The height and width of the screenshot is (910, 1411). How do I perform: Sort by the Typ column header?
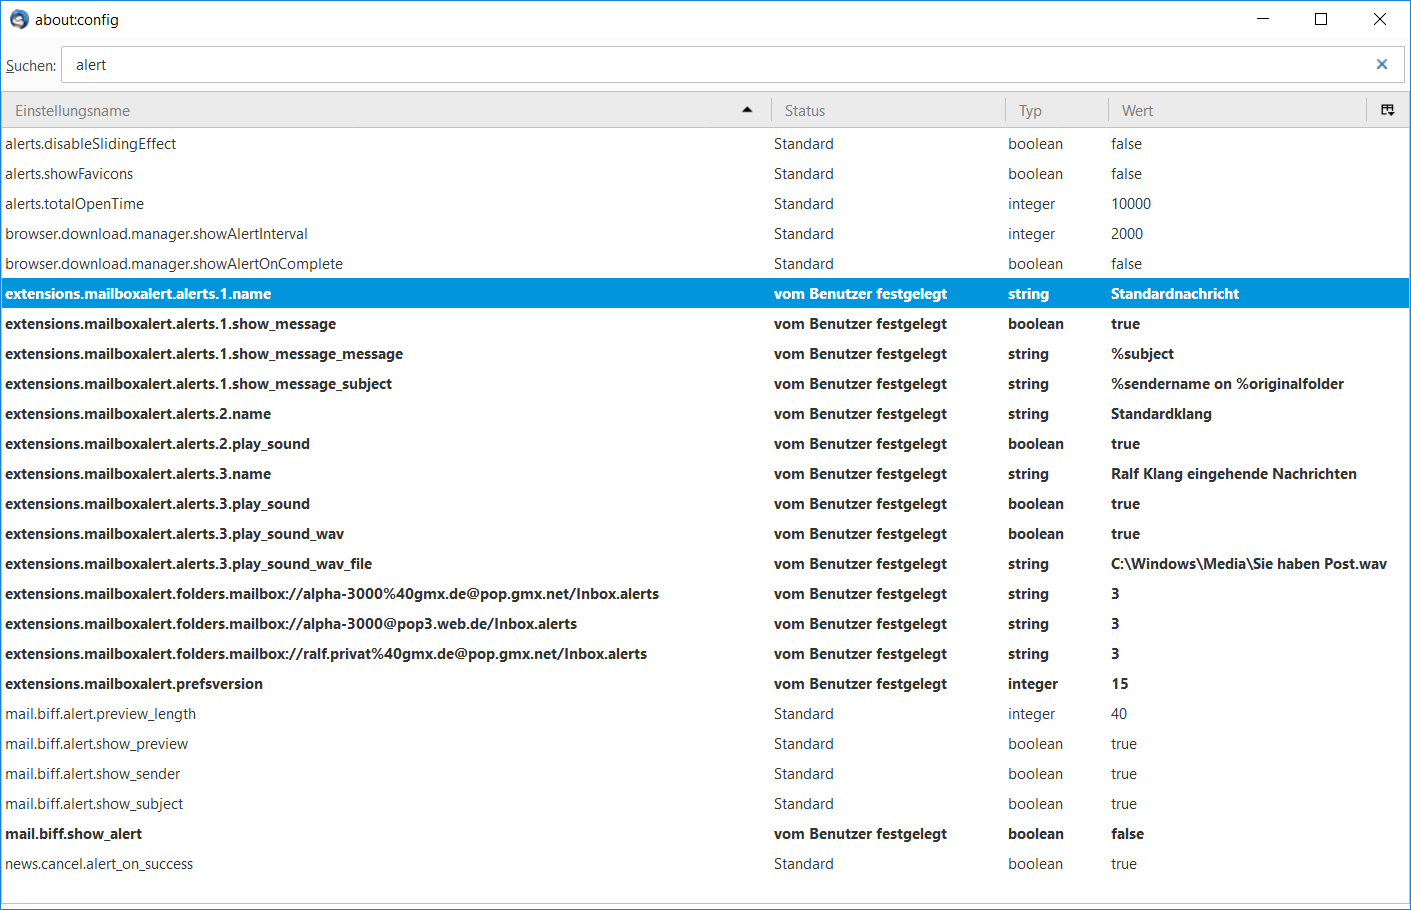[1057, 110]
